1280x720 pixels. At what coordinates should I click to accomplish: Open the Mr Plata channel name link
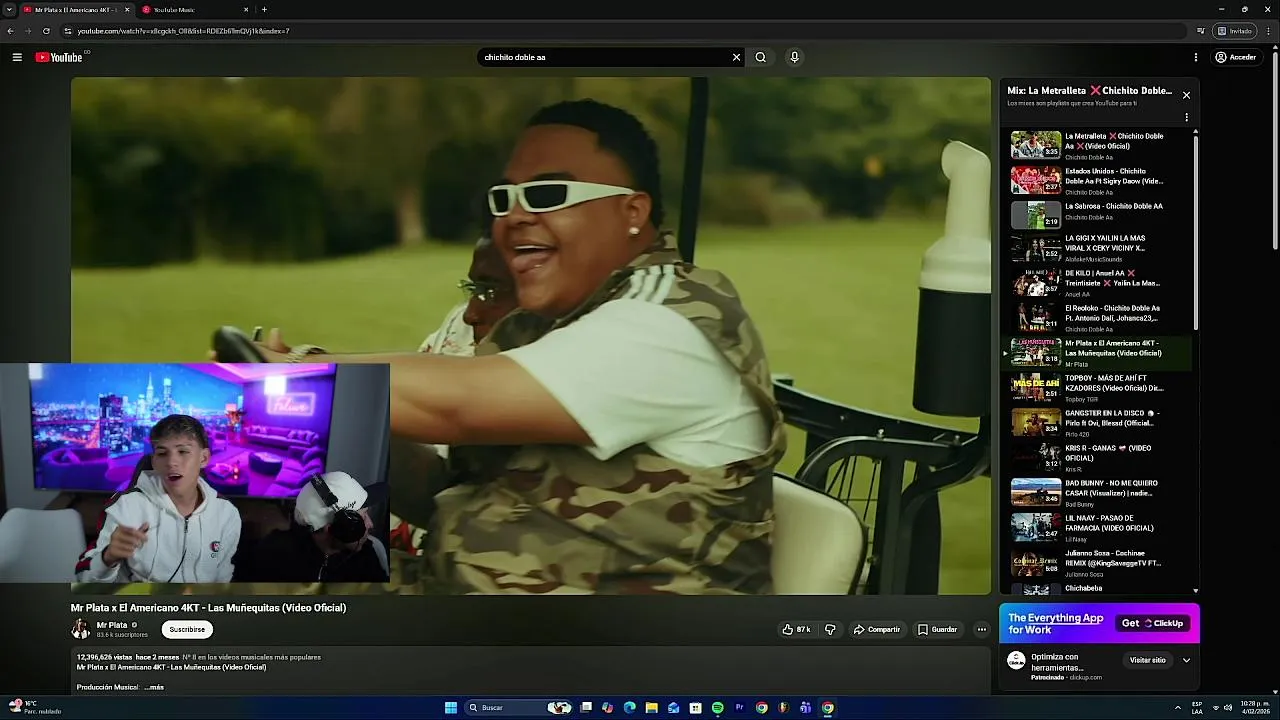point(112,625)
